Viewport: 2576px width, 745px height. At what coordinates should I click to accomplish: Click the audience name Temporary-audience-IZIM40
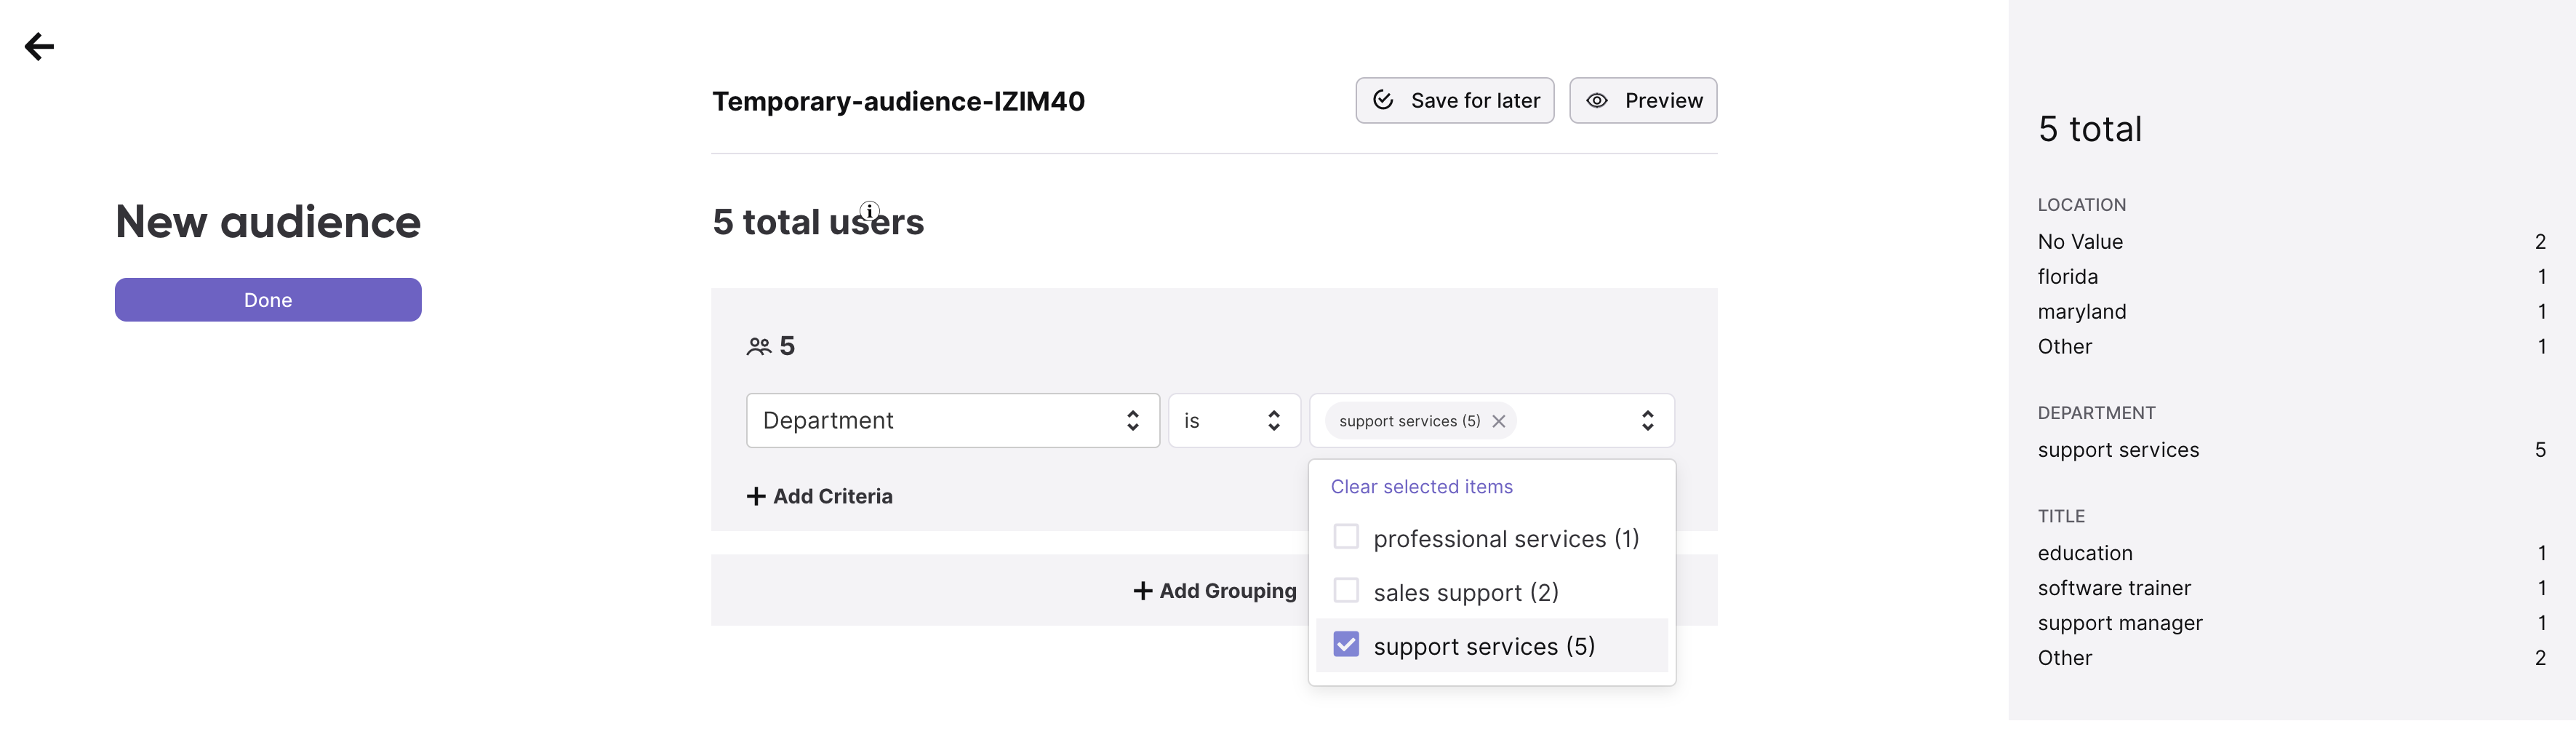(x=898, y=101)
